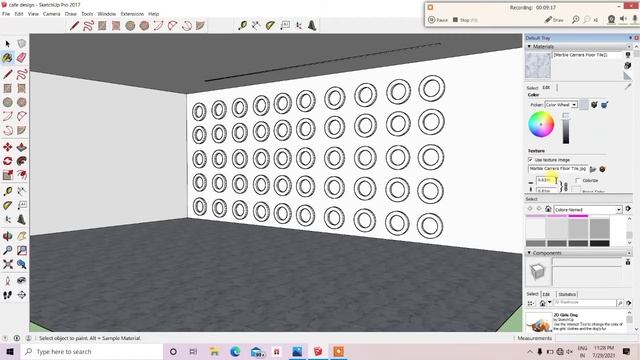This screenshot has height=360, width=640.
Task: Click the texture width input field
Action: tap(546, 180)
